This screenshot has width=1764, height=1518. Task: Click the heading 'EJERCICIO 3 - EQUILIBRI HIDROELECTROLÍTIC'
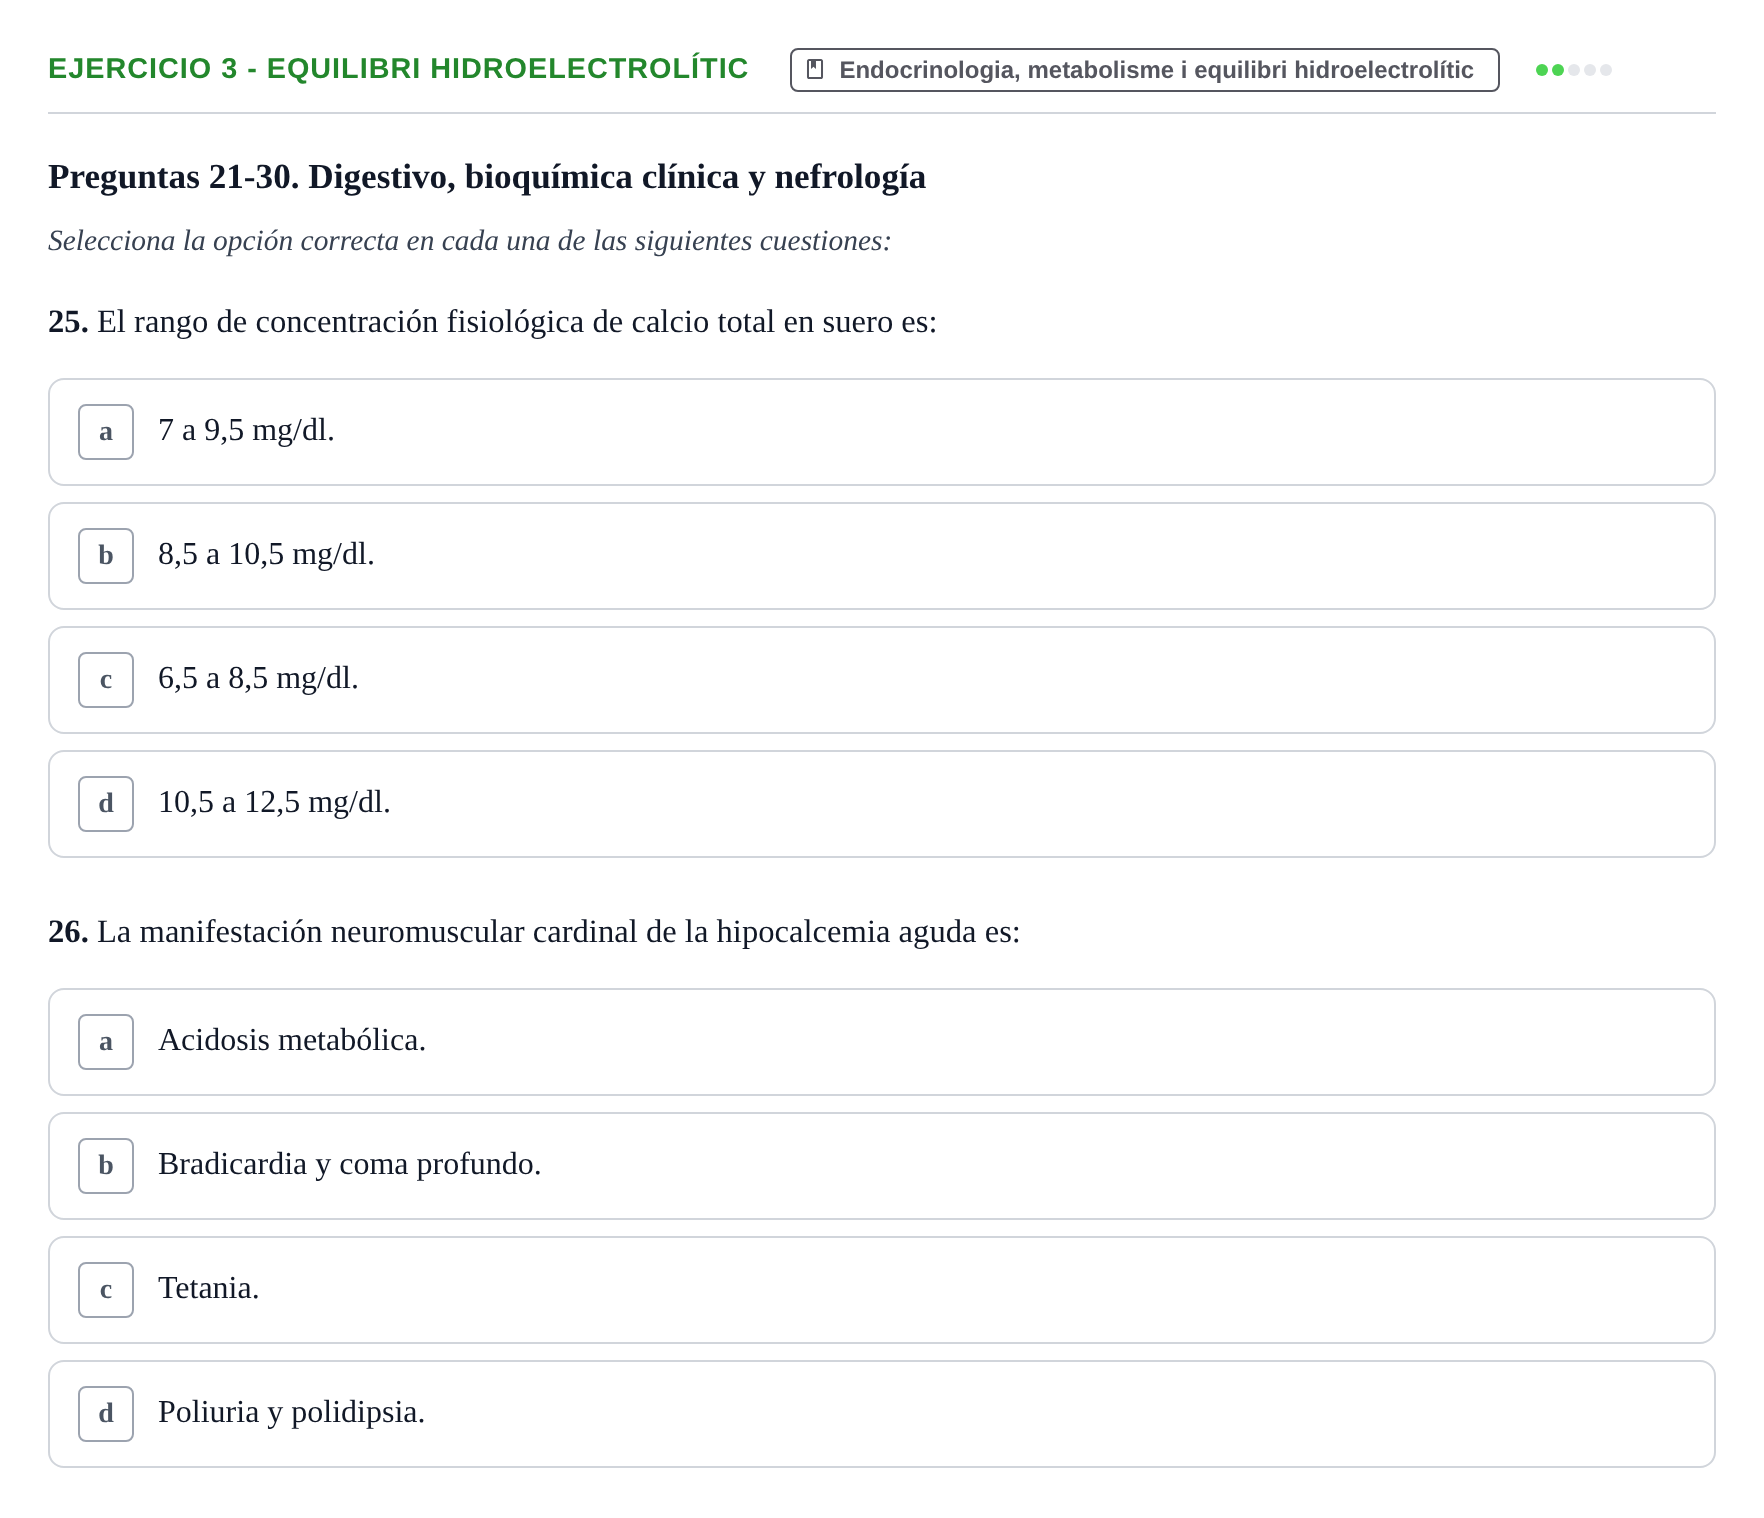(x=398, y=69)
